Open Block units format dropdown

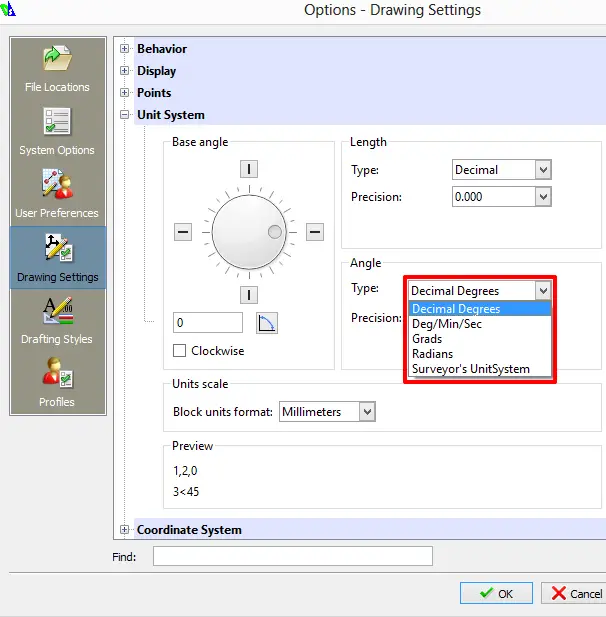tap(327, 412)
